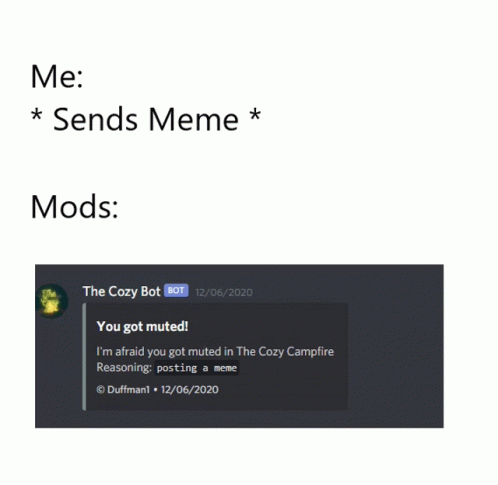498x485 pixels.
Task: Click the blue BOT badge
Action: [176, 291]
